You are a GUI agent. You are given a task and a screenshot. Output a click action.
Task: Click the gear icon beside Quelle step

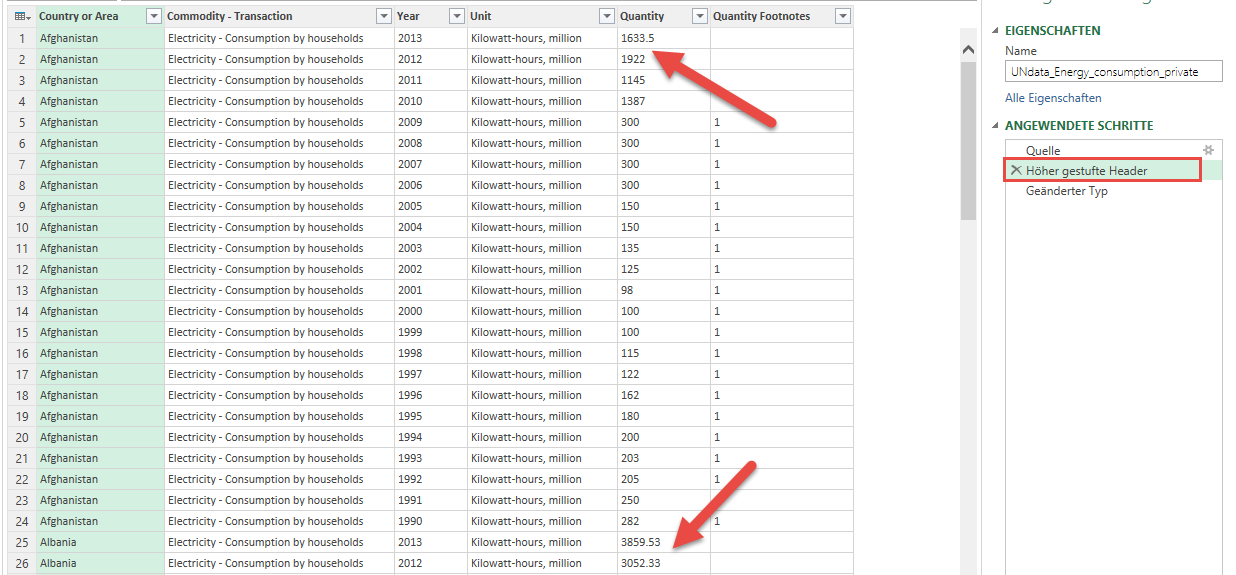[1208, 150]
